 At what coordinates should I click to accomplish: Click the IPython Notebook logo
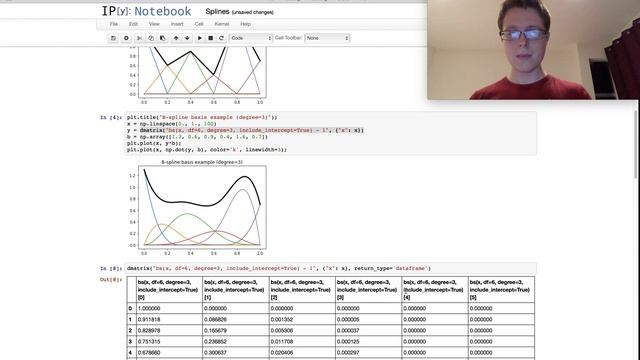147,11
